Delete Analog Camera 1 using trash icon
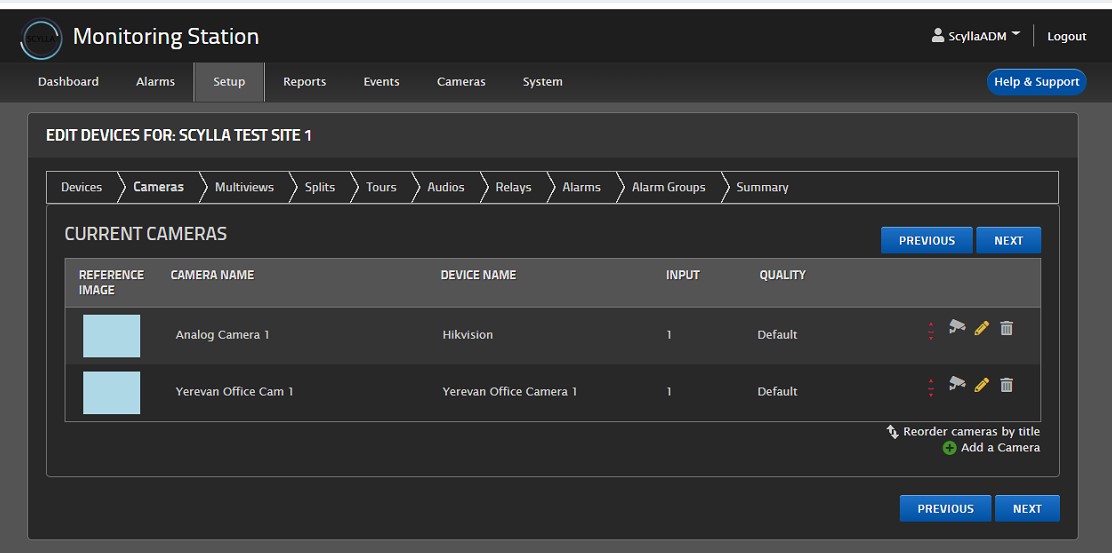The height and width of the screenshot is (553, 1112). pyautogui.click(x=1007, y=328)
